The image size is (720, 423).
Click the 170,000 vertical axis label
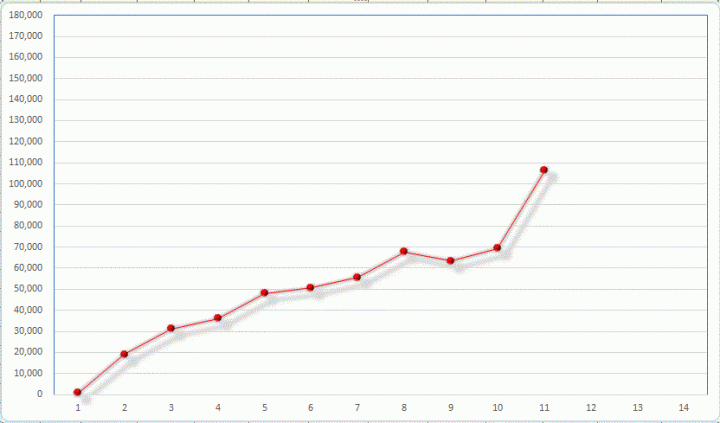tap(26, 36)
